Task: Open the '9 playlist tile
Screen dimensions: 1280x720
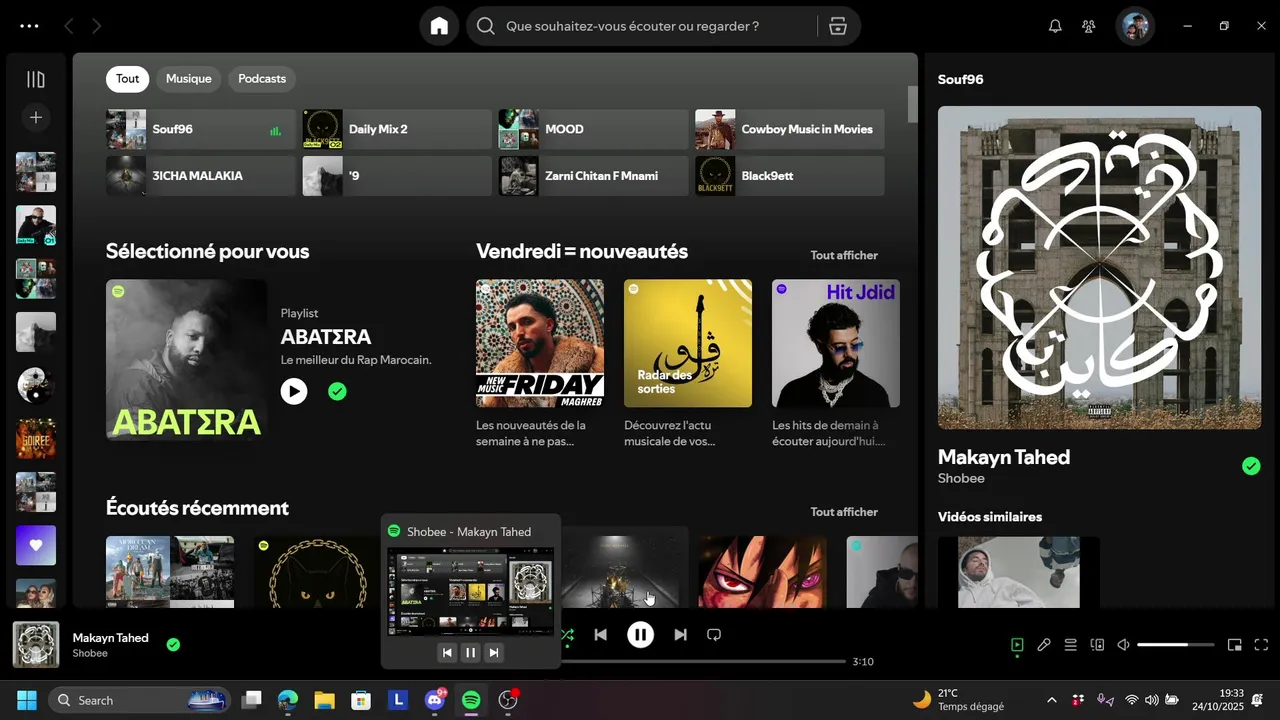Action: tap(397, 176)
